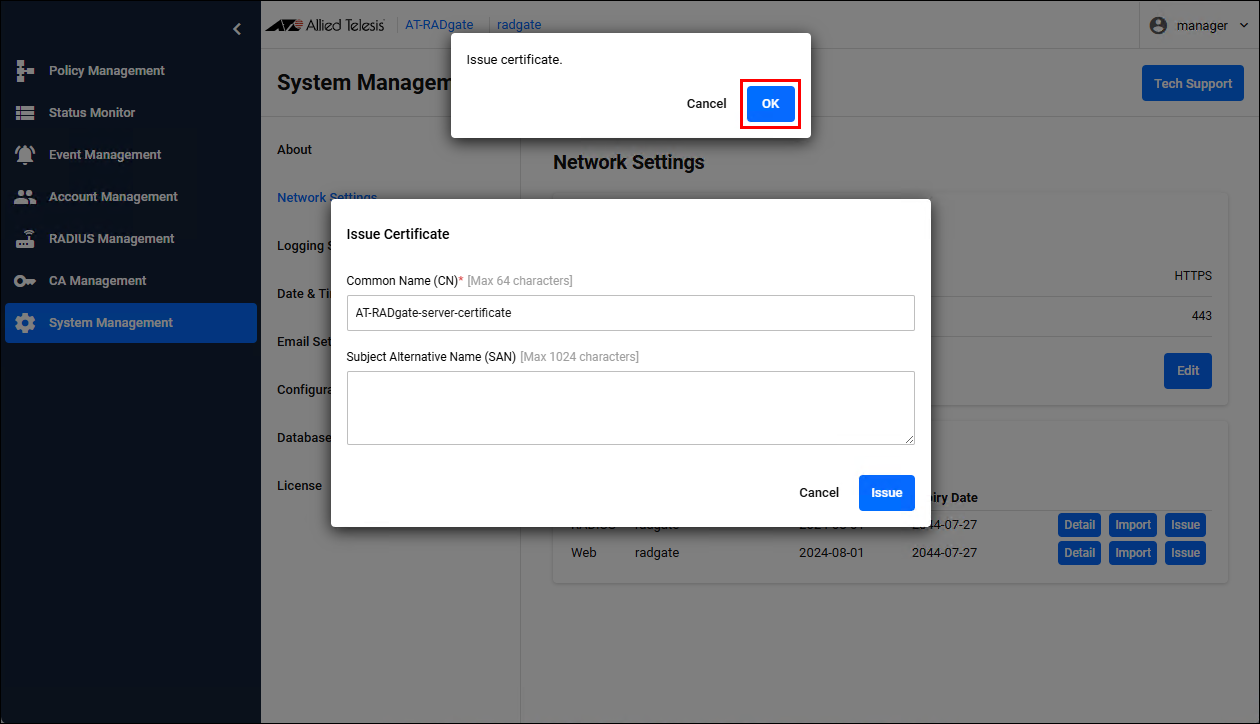
Task: Open the License tab
Action: tap(299, 486)
